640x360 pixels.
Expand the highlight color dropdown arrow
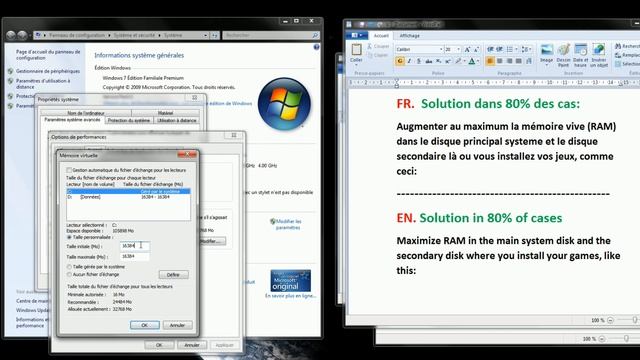tap(464, 61)
